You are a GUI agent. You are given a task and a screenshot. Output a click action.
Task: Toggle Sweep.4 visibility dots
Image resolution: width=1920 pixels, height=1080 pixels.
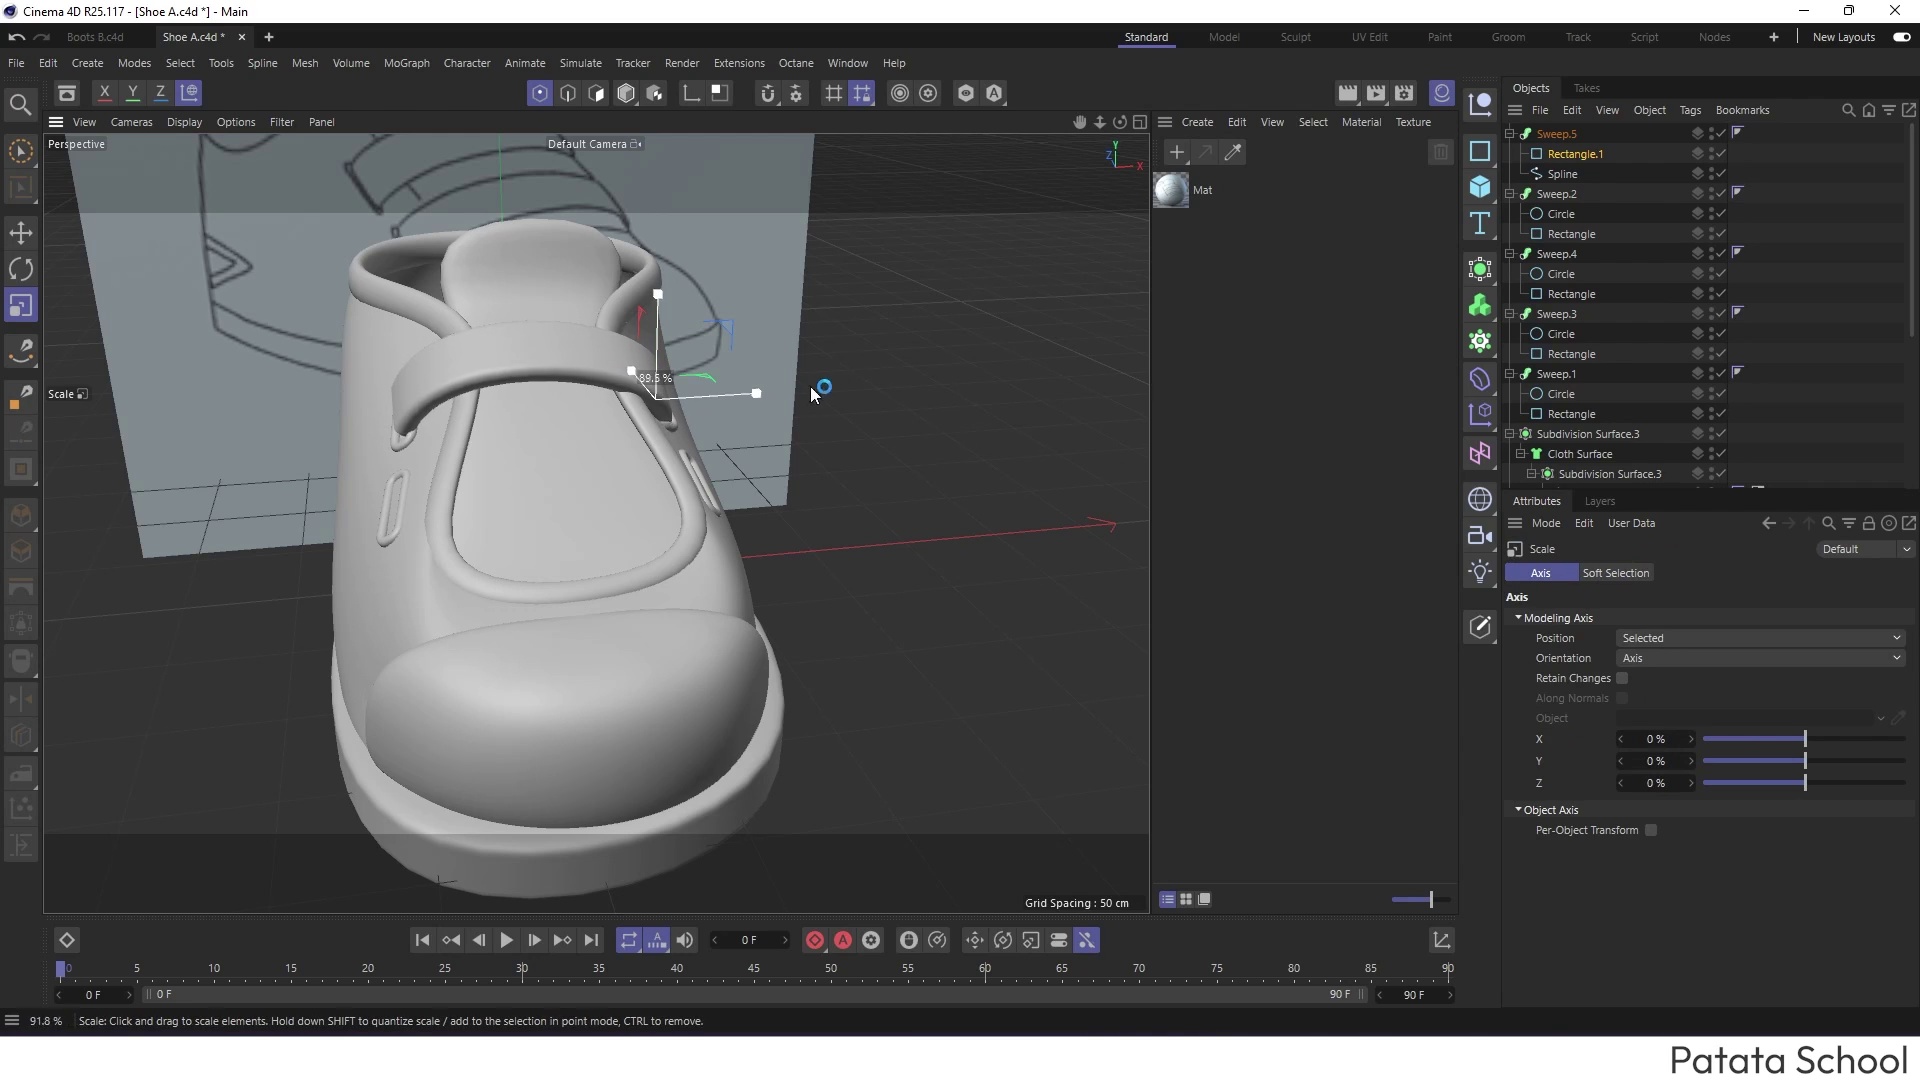click(x=1711, y=254)
